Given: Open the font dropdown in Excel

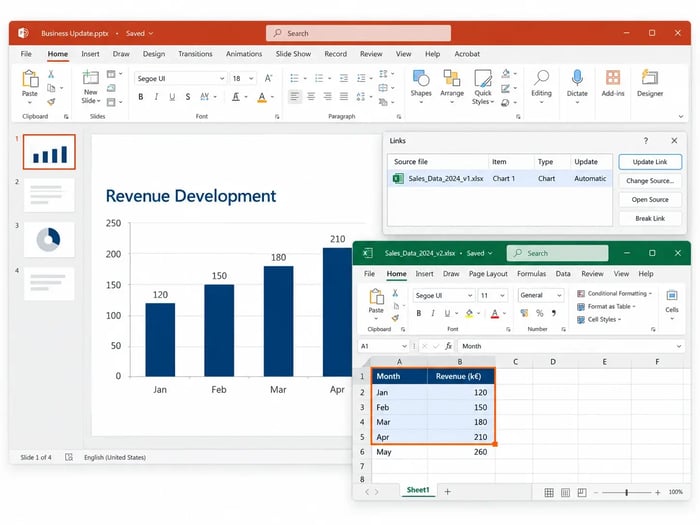Looking at the screenshot, I should [470, 296].
